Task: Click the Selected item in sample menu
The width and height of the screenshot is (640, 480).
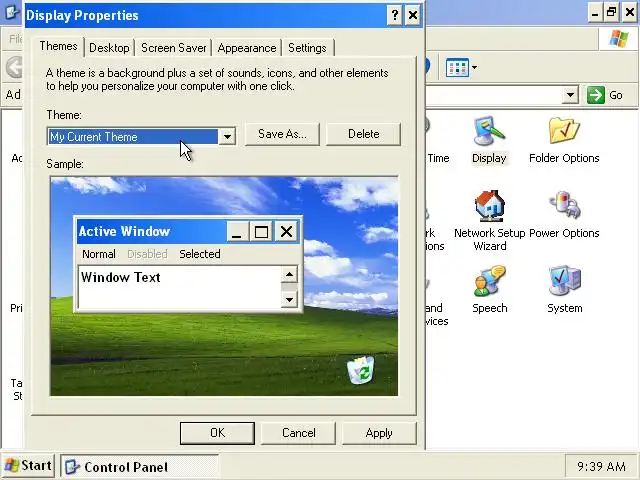Action: click(x=200, y=254)
